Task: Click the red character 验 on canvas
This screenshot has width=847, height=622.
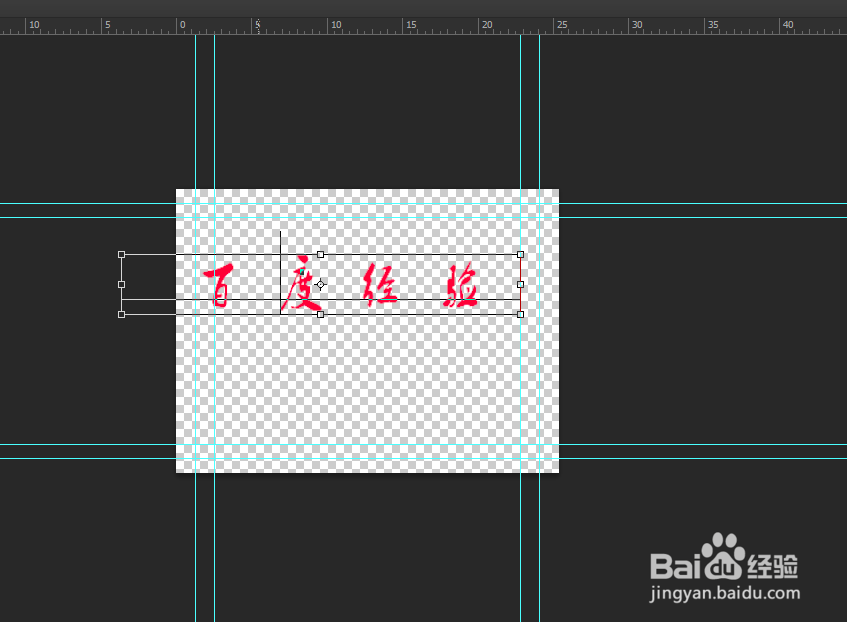Action: pyautogui.click(x=460, y=285)
